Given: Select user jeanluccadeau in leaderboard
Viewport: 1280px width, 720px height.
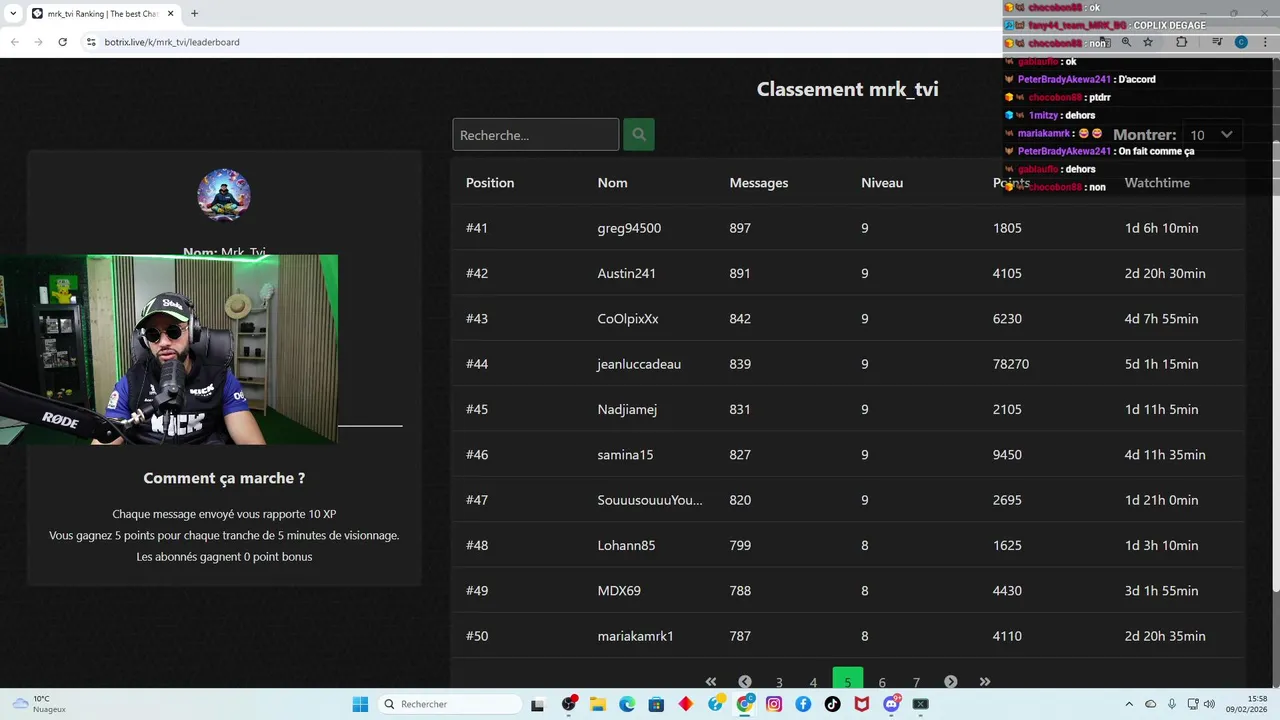Looking at the screenshot, I should point(639,364).
